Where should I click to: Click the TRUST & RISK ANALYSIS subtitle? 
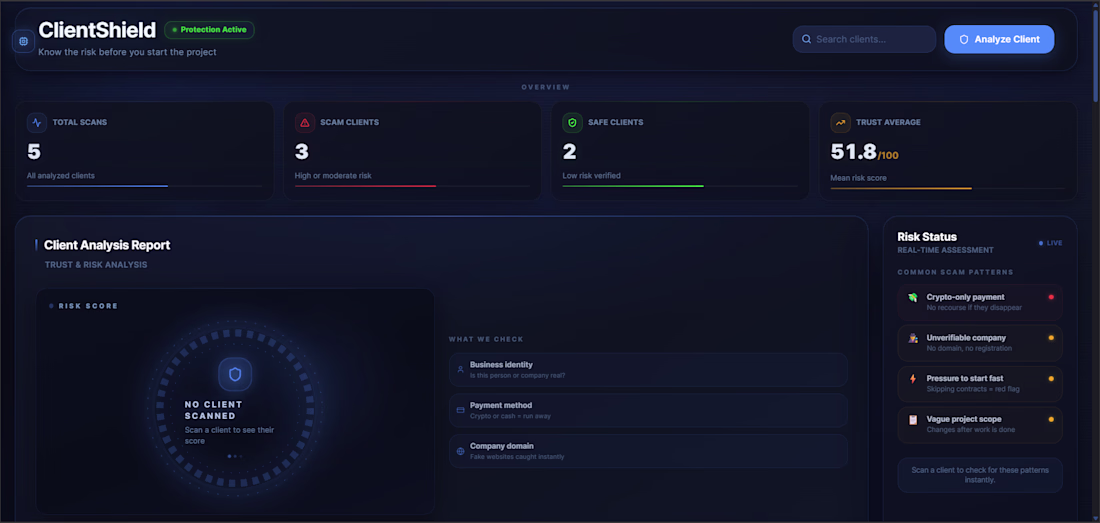pos(96,265)
